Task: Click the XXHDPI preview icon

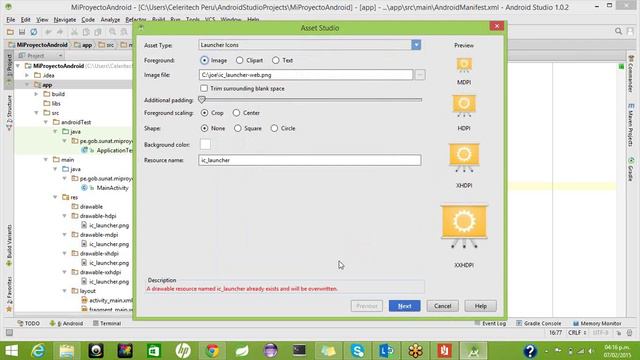Action: tap(464, 227)
